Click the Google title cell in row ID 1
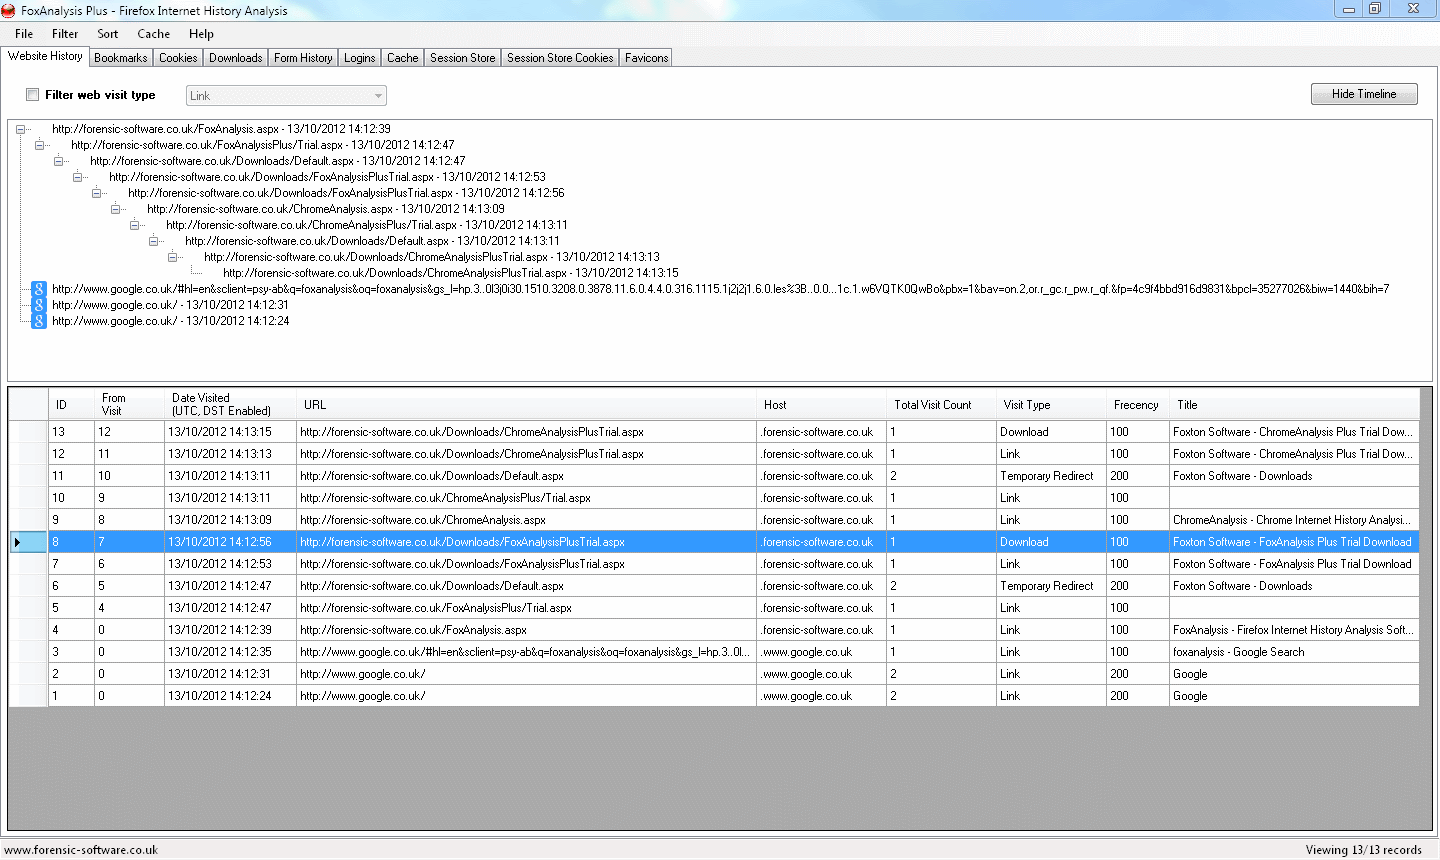This screenshot has width=1440, height=860. click(1294, 696)
